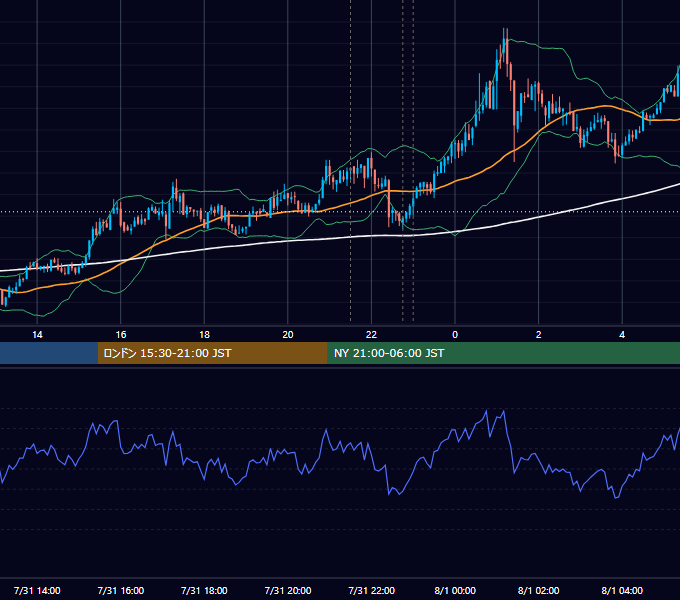
Task: Click the 7/31 14:00 date label
Action: click(37, 590)
